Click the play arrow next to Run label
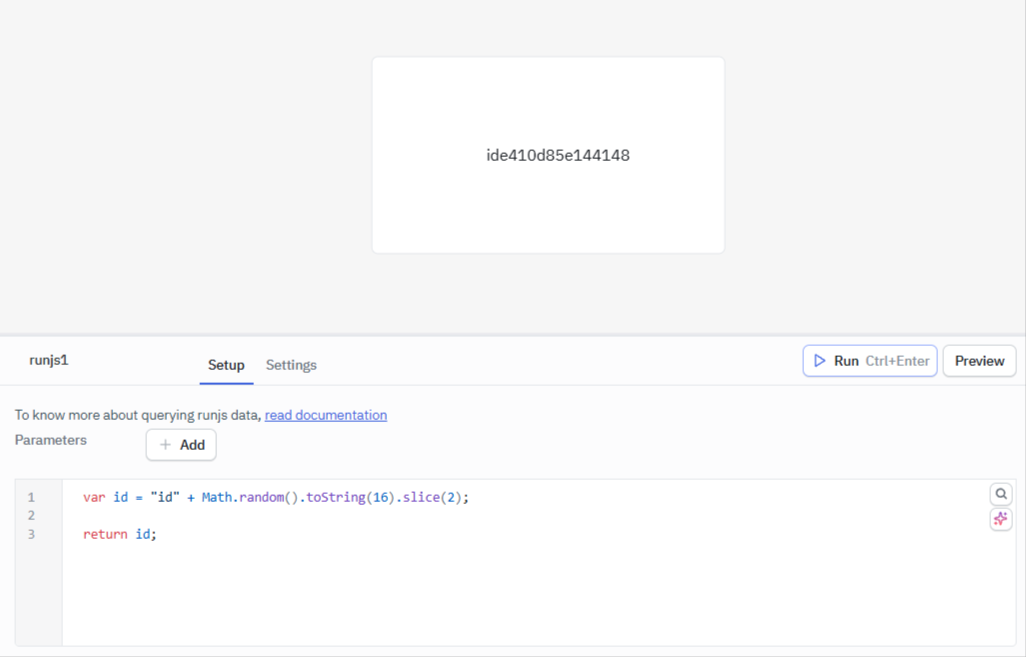The image size is (1026, 657). [818, 361]
